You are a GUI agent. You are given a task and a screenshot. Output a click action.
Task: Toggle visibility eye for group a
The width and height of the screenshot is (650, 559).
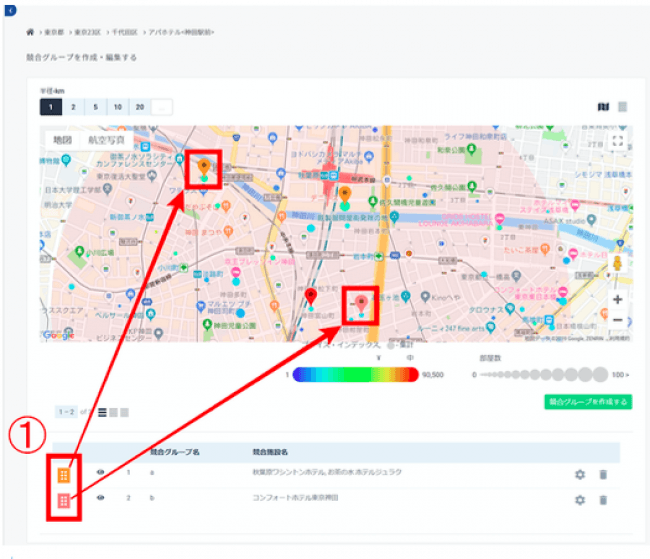(x=100, y=472)
